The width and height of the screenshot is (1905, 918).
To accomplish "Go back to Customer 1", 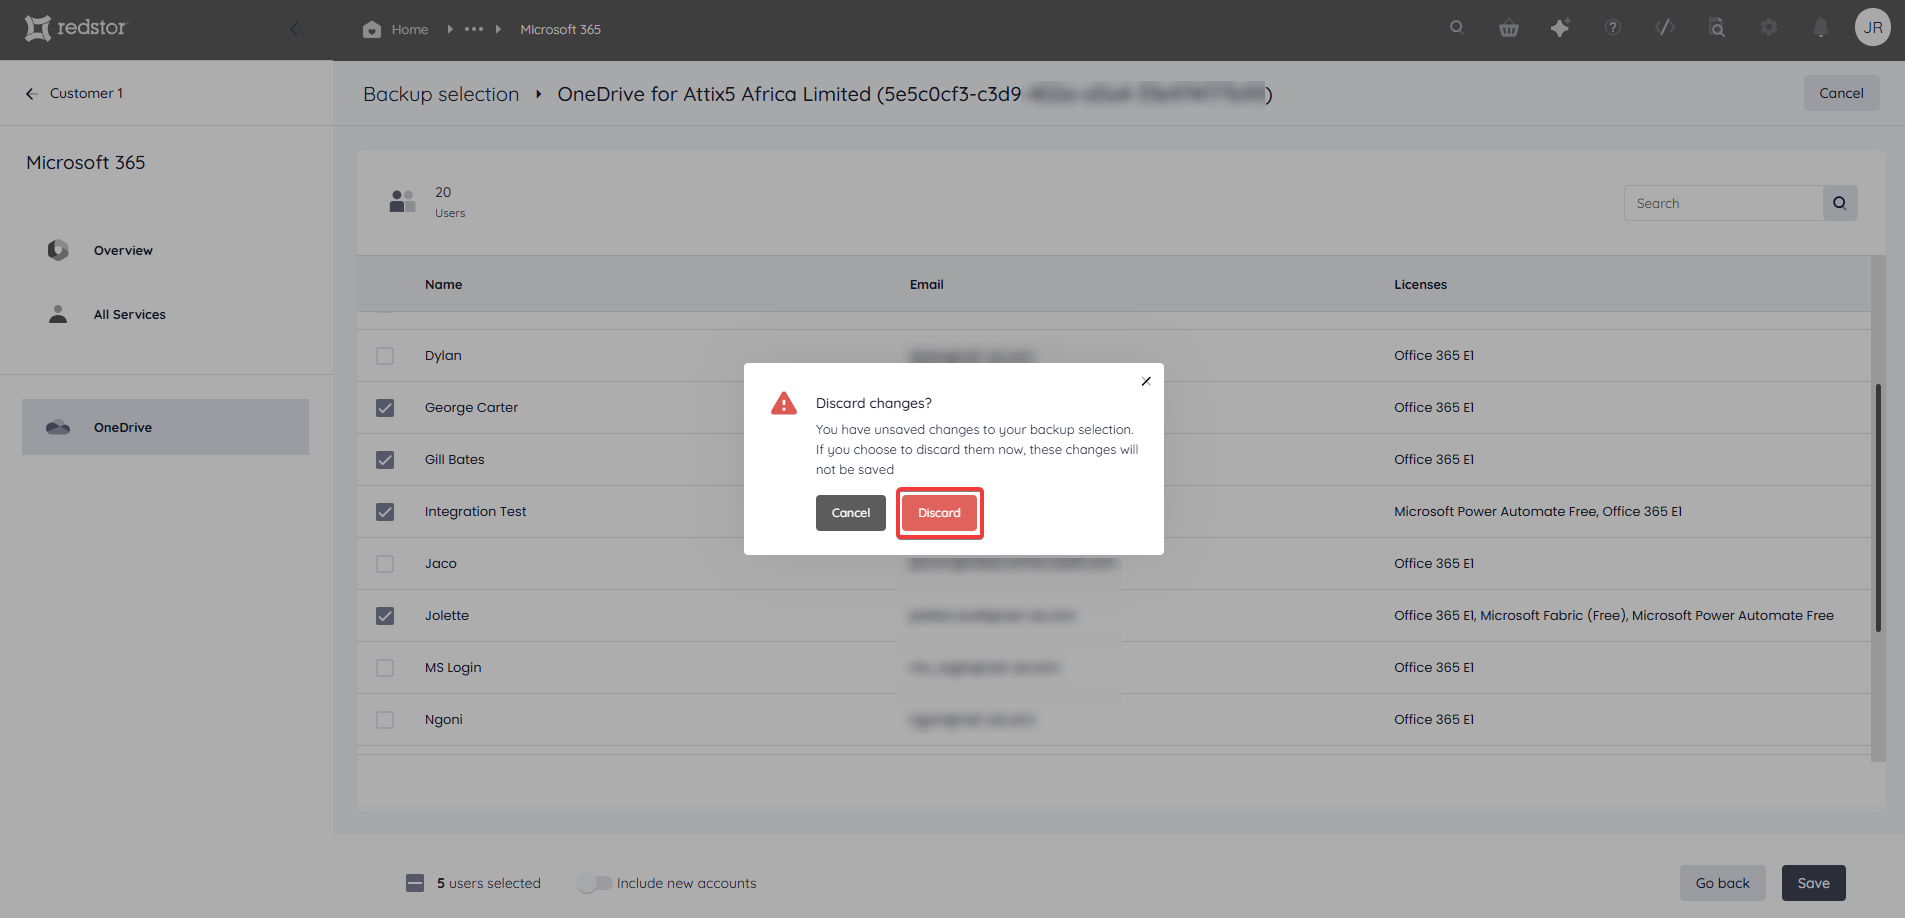I will 87,93.
